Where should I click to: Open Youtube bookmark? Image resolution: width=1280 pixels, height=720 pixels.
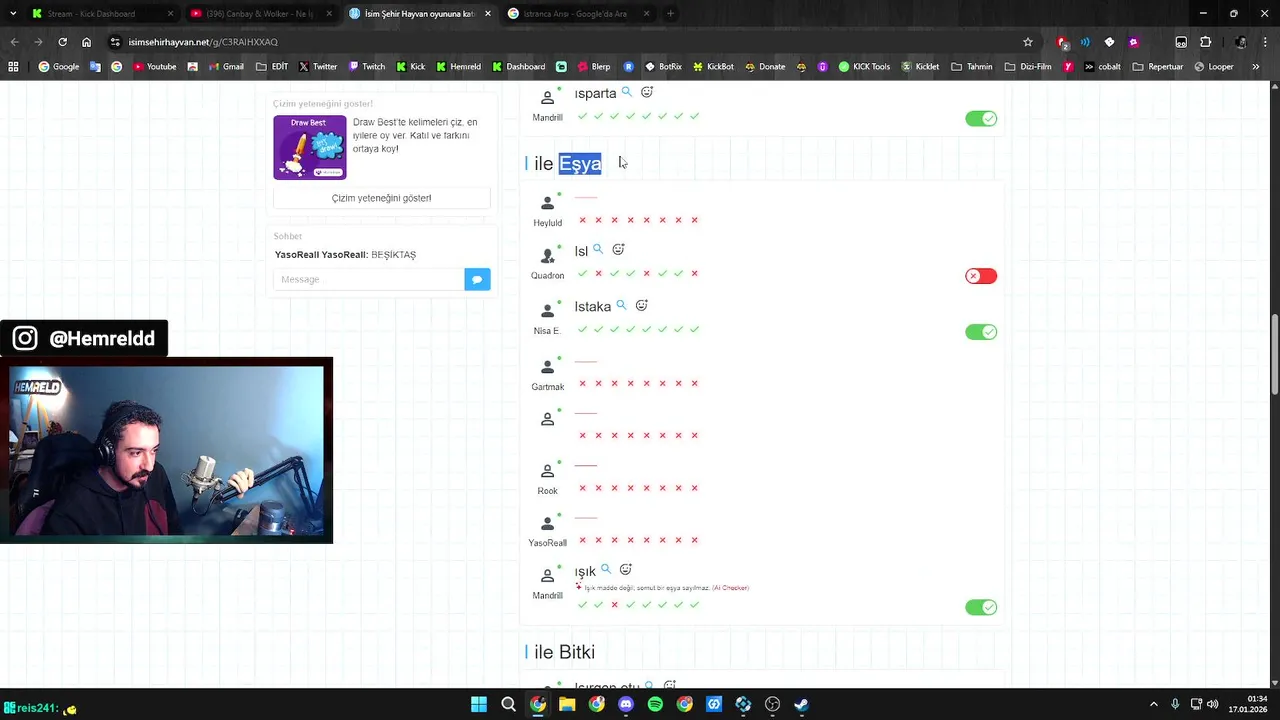[154, 67]
